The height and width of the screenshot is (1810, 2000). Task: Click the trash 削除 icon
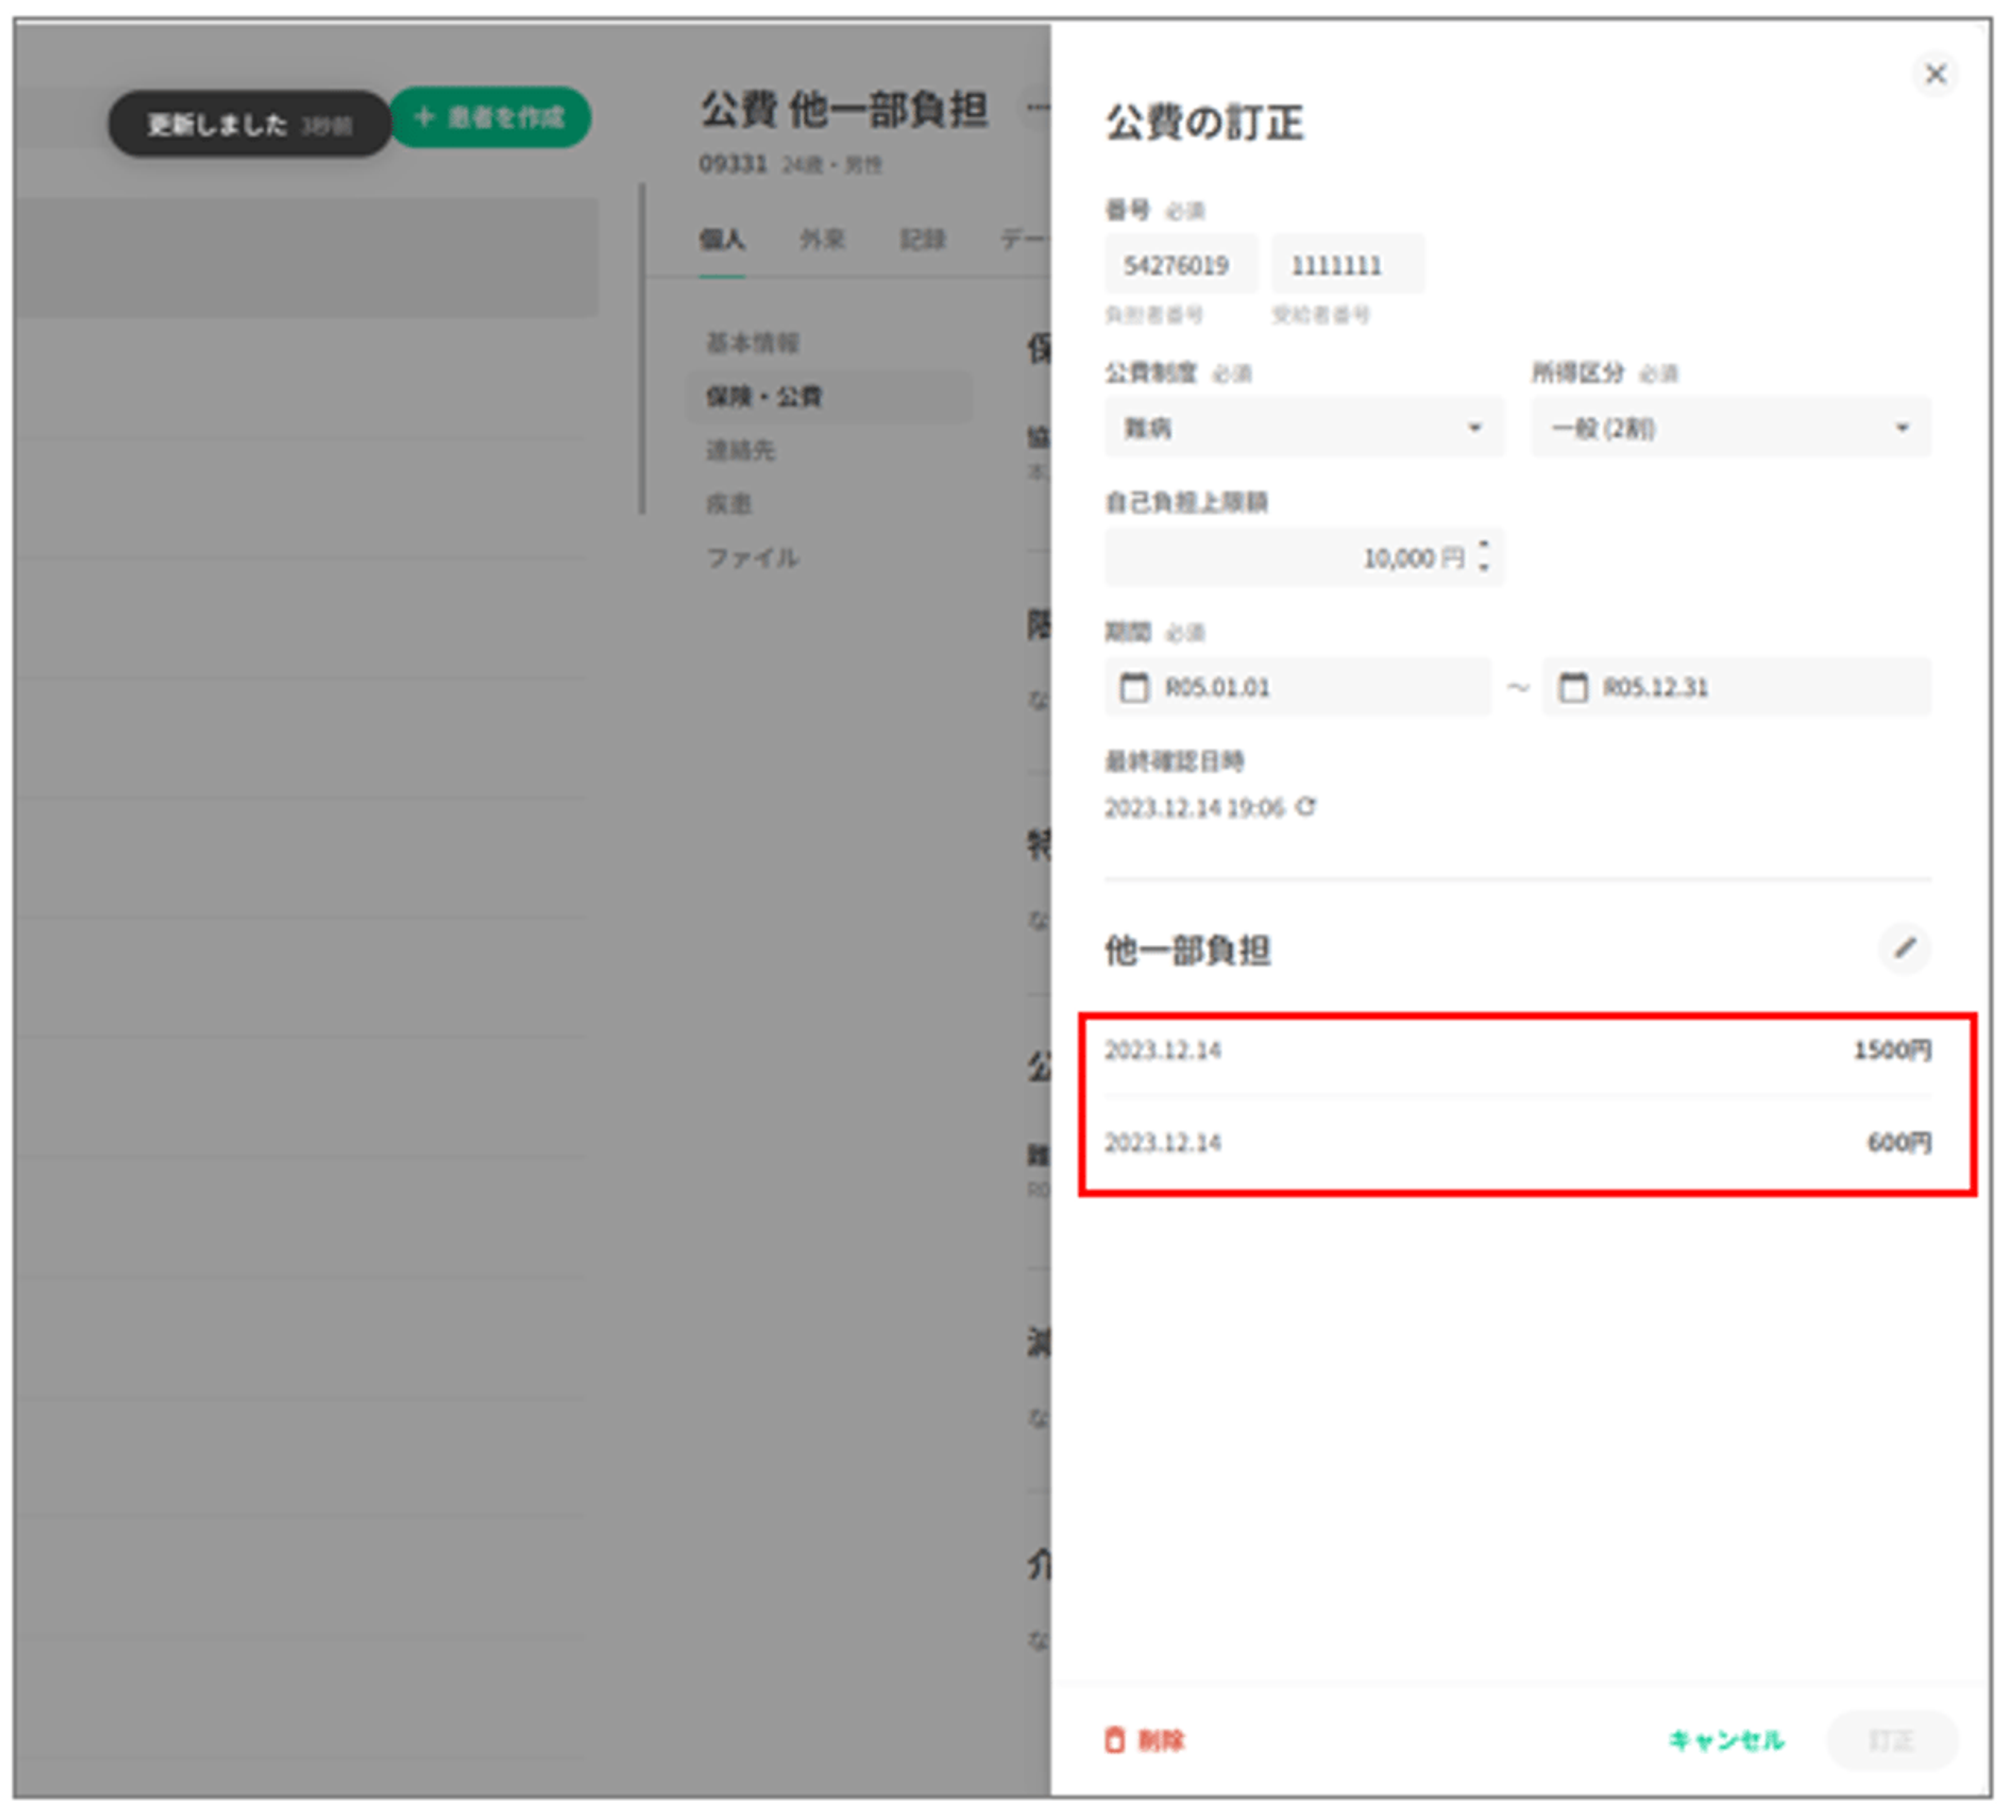click(x=1114, y=1740)
